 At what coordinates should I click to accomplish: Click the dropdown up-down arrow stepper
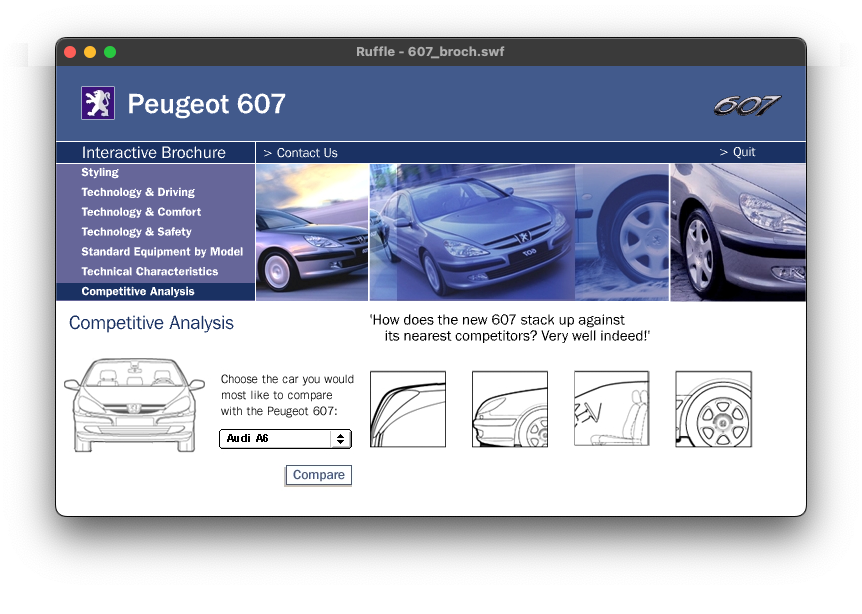[x=340, y=439]
